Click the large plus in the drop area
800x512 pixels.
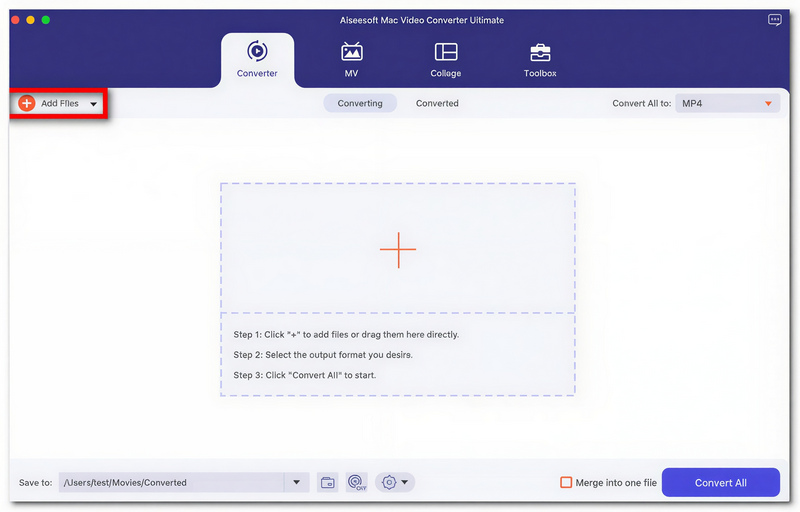point(398,250)
